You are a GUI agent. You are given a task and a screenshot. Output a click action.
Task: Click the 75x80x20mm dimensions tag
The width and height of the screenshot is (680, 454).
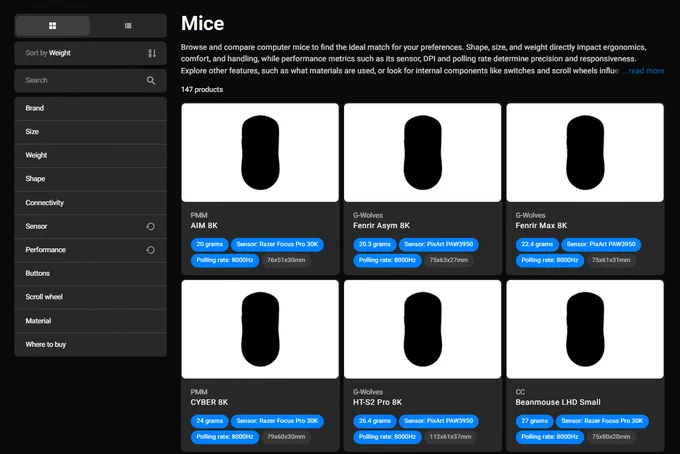pyautogui.click(x=611, y=437)
